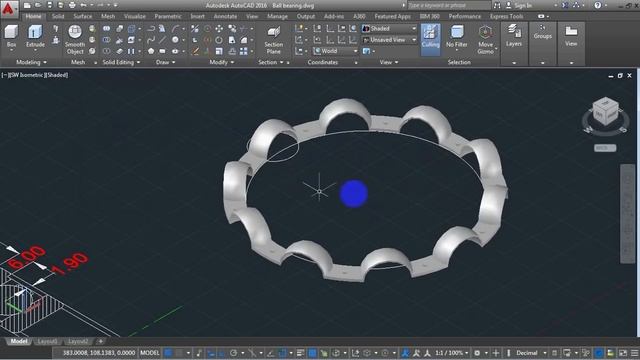Open the No Filter selection dropdown
The height and width of the screenshot is (360, 640).
click(456, 38)
